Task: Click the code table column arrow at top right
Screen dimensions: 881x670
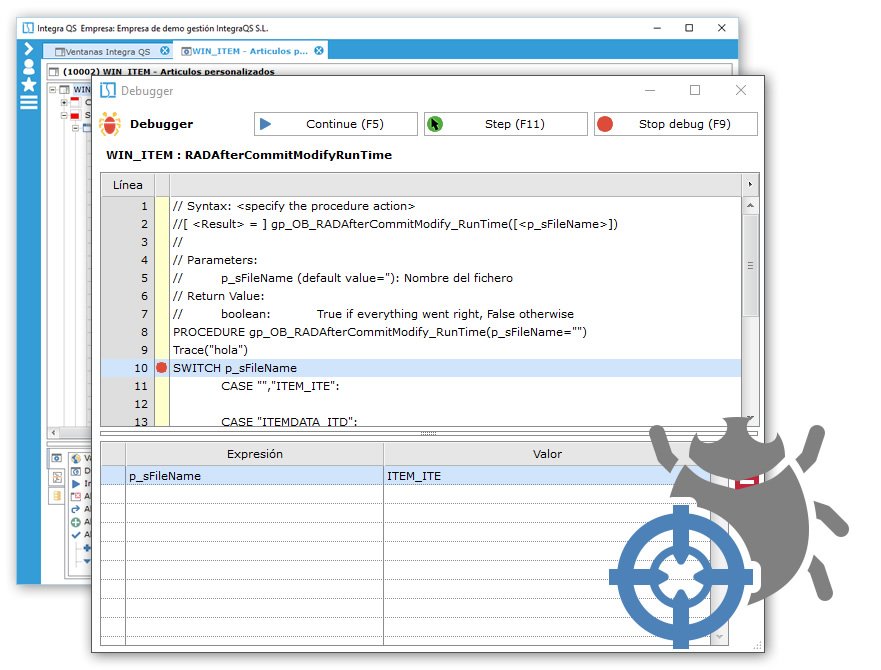Action: 750,184
